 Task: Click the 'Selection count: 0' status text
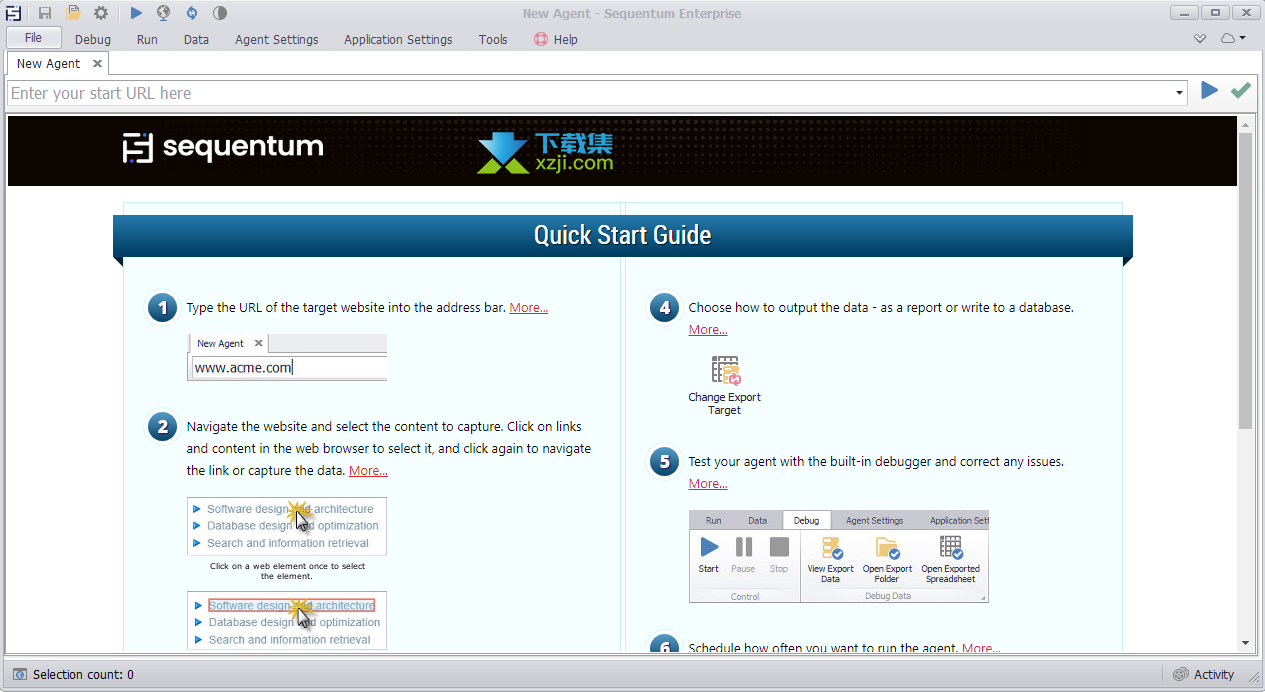click(83, 675)
